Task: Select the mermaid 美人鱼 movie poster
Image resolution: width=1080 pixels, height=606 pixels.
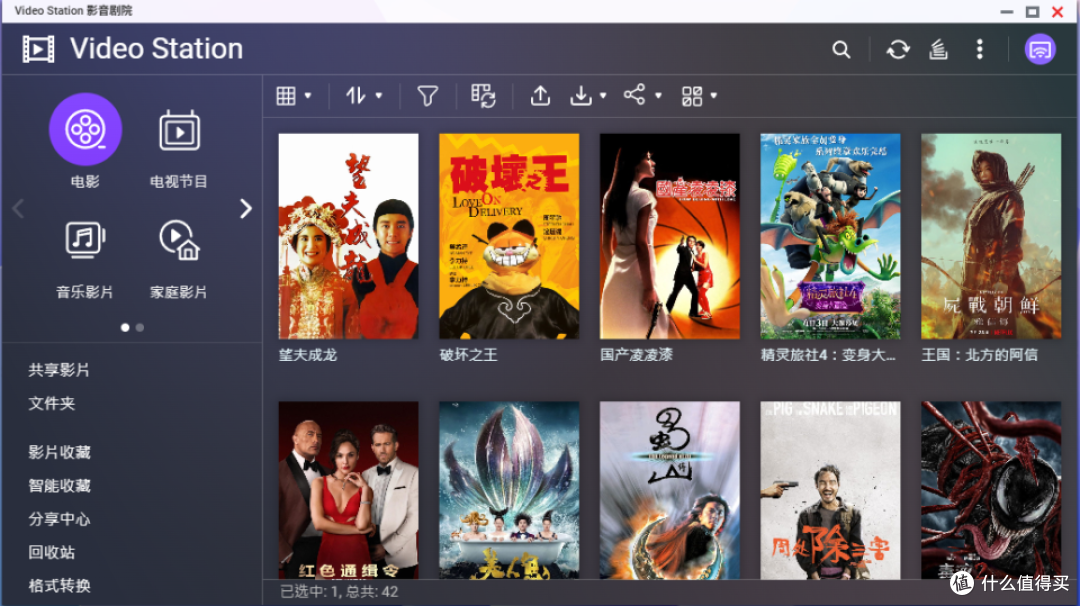Action: tap(509, 490)
